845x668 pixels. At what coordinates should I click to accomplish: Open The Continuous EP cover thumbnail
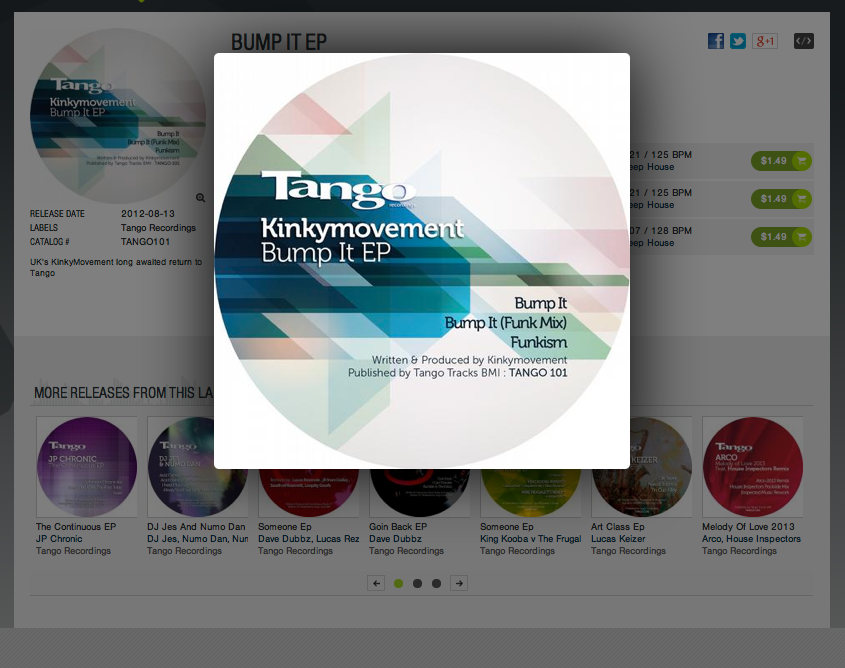coord(86,467)
